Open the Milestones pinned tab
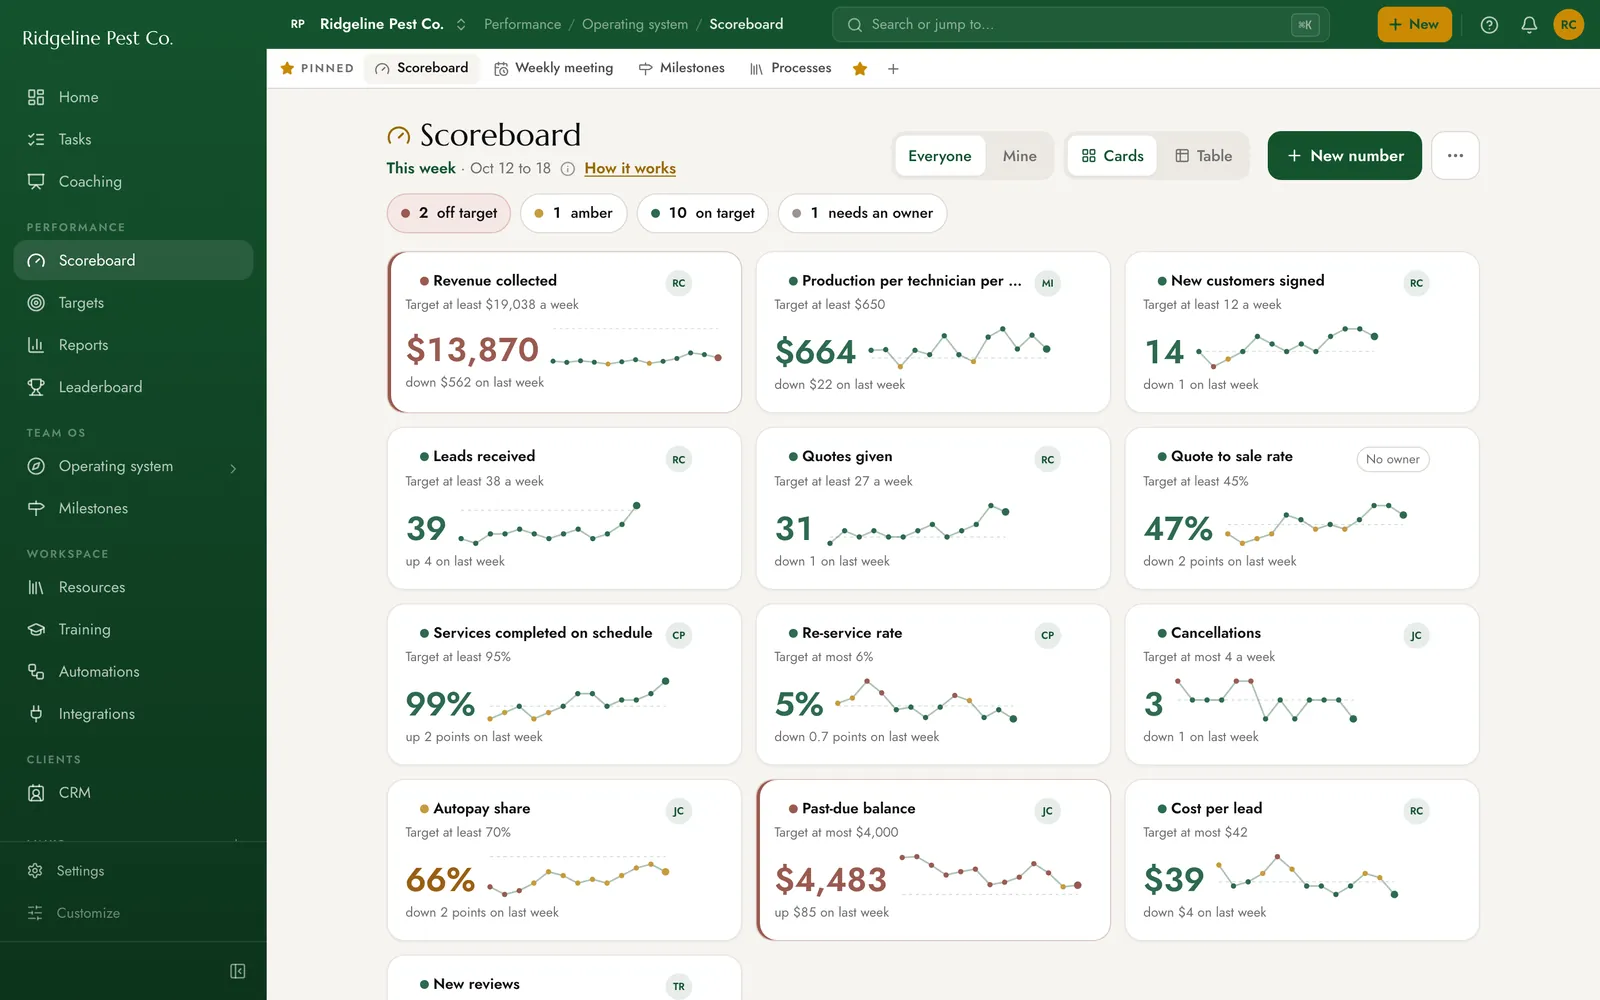 681,68
